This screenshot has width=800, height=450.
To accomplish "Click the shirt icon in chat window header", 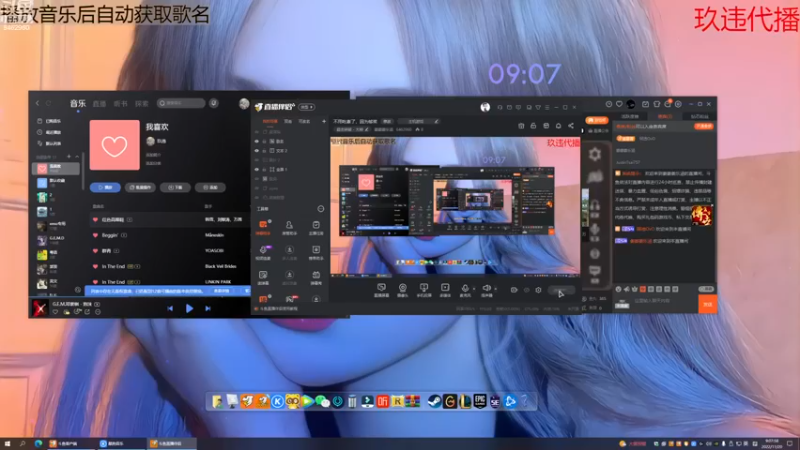I will point(657,104).
